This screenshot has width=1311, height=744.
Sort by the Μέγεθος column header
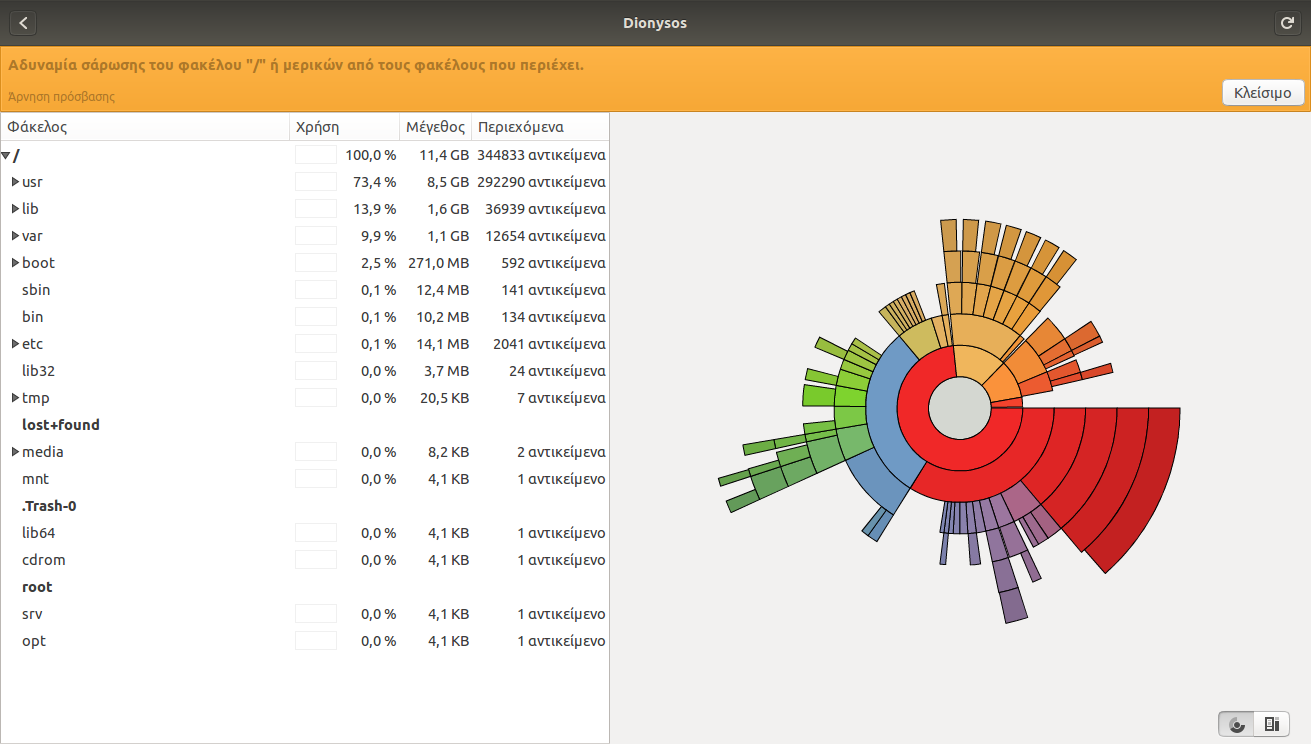coord(435,127)
